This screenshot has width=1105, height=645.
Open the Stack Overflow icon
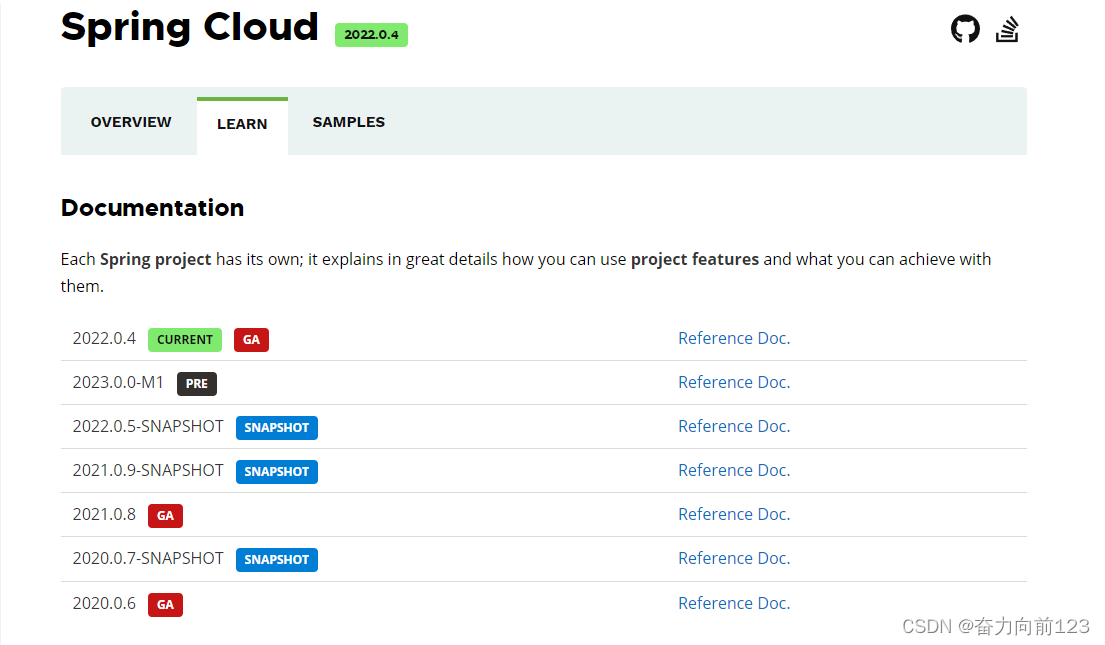click(1007, 29)
